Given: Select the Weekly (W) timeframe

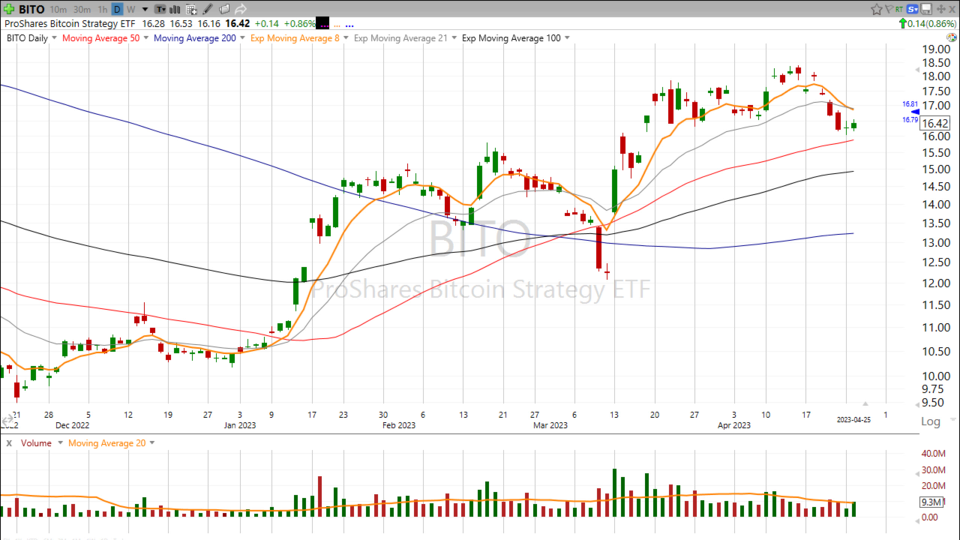Looking at the screenshot, I should [x=130, y=8].
